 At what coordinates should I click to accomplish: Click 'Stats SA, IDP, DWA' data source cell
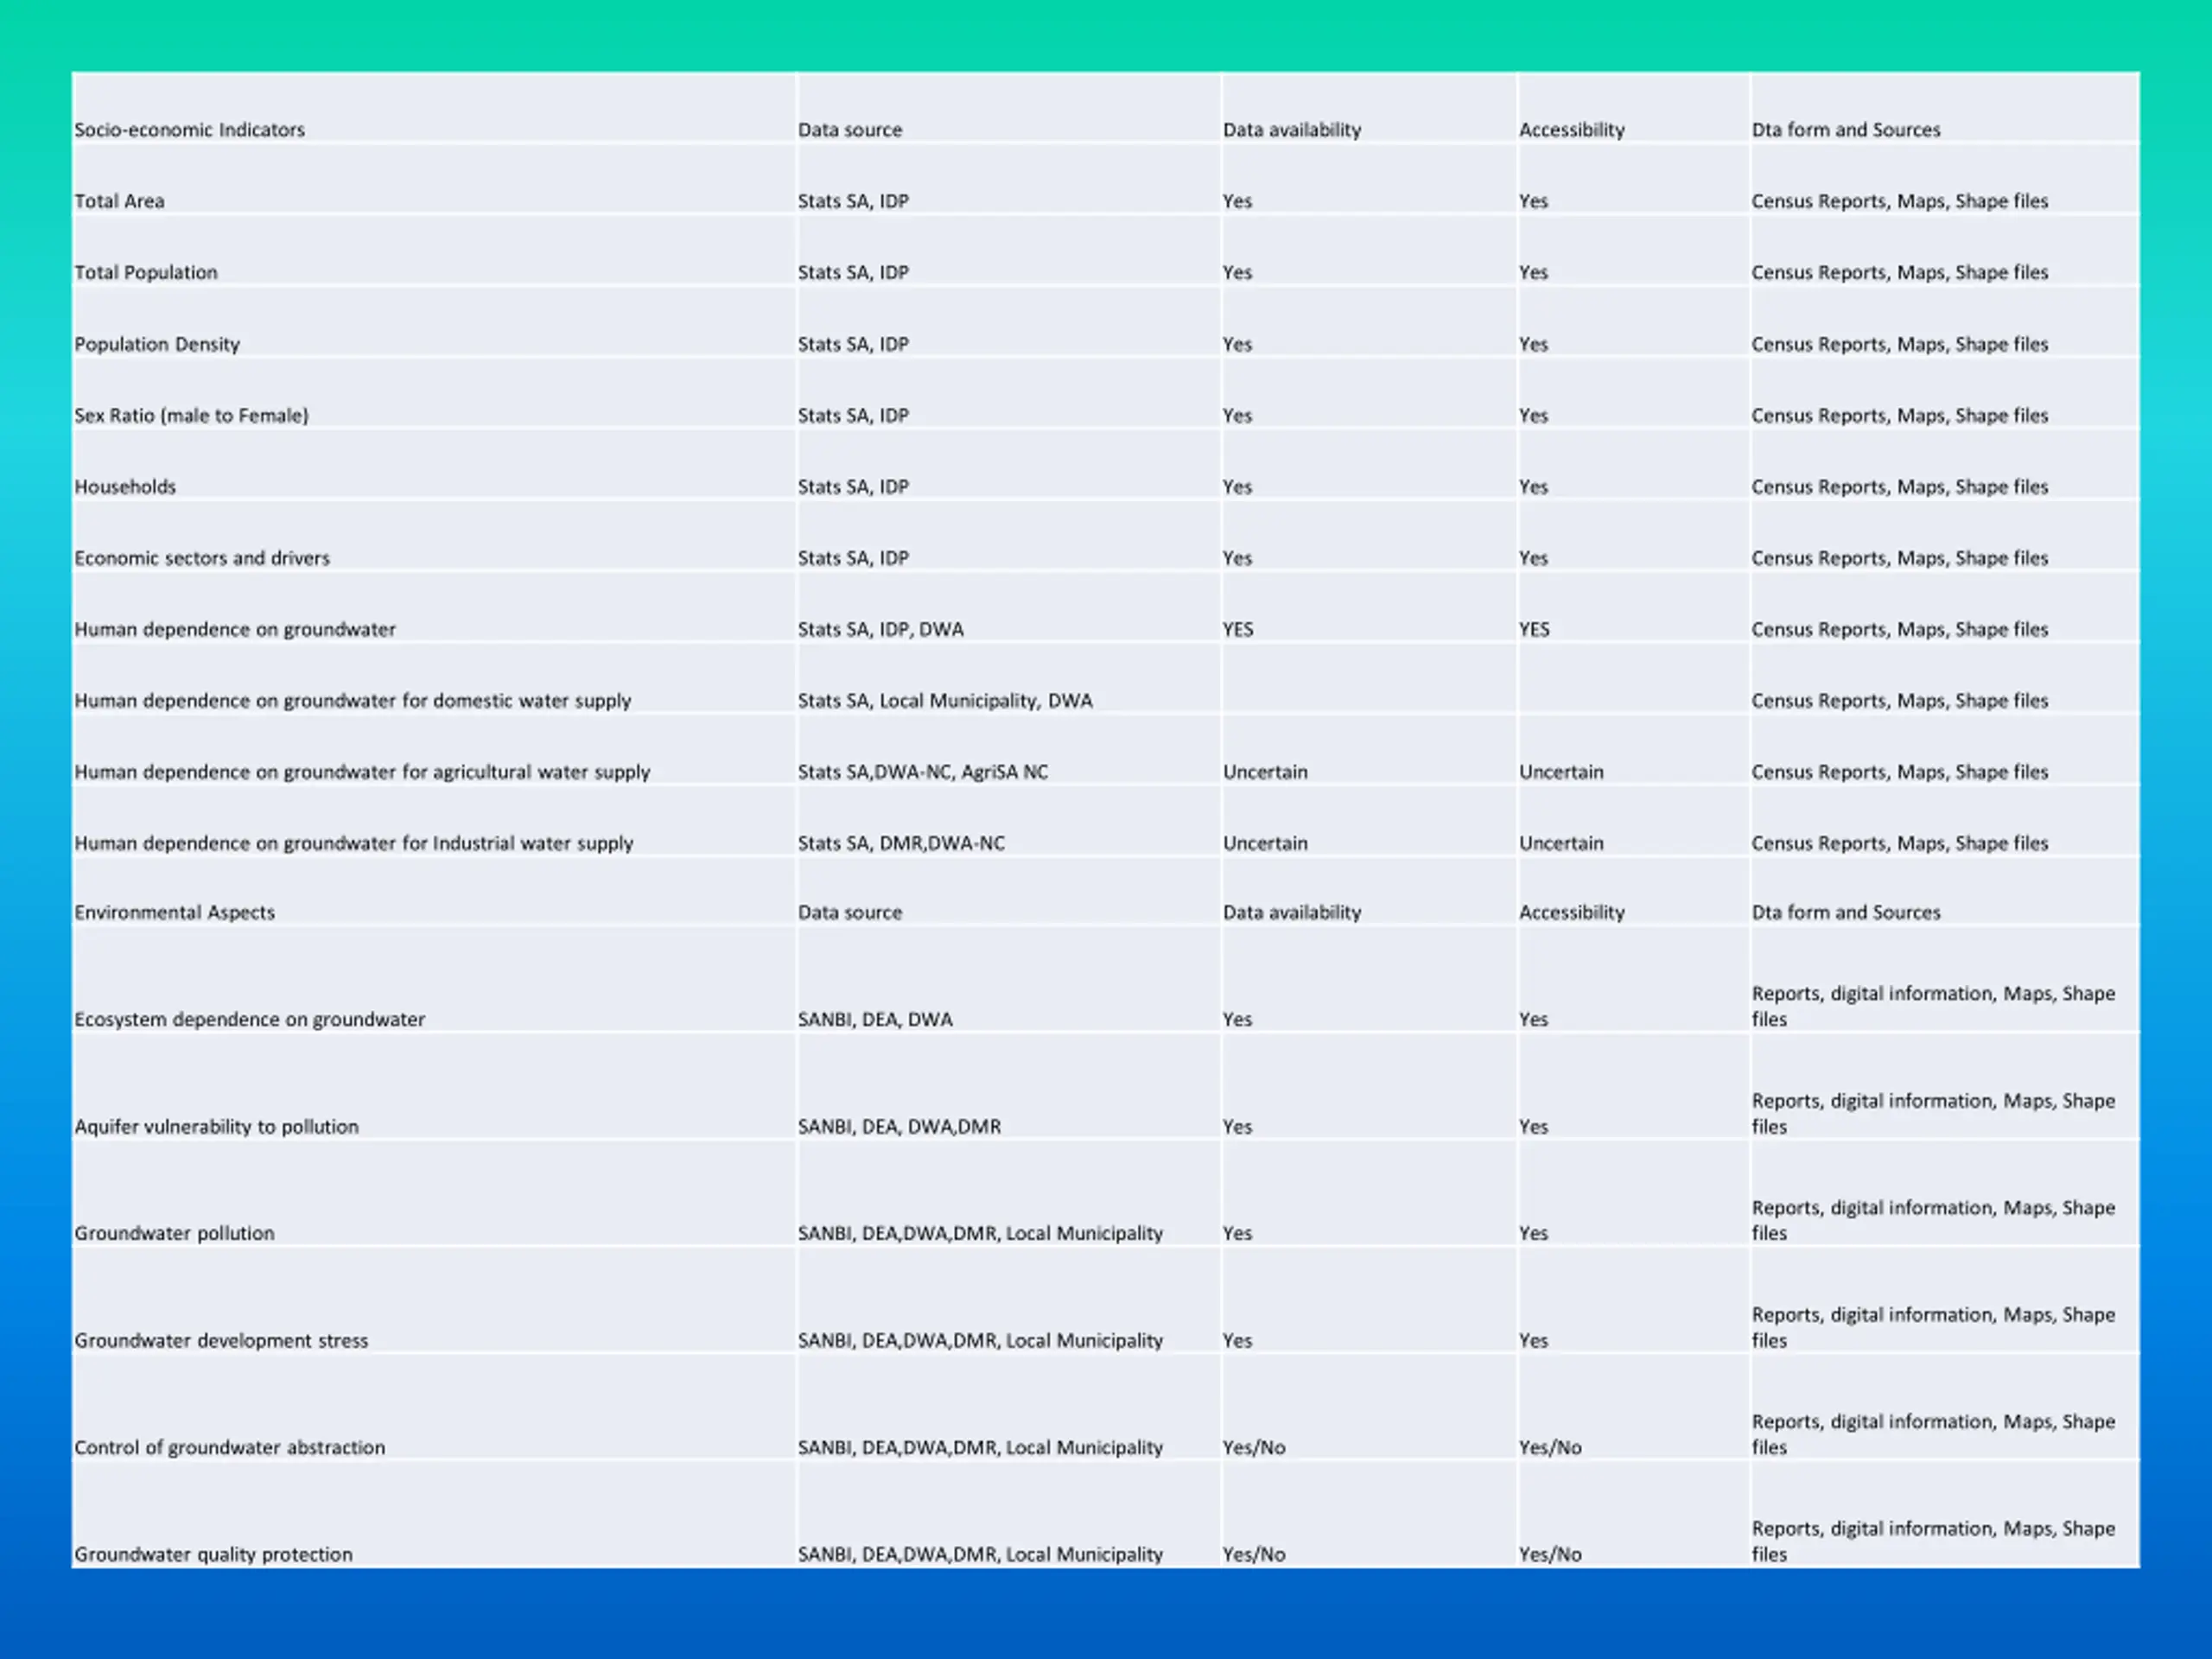[x=880, y=629]
